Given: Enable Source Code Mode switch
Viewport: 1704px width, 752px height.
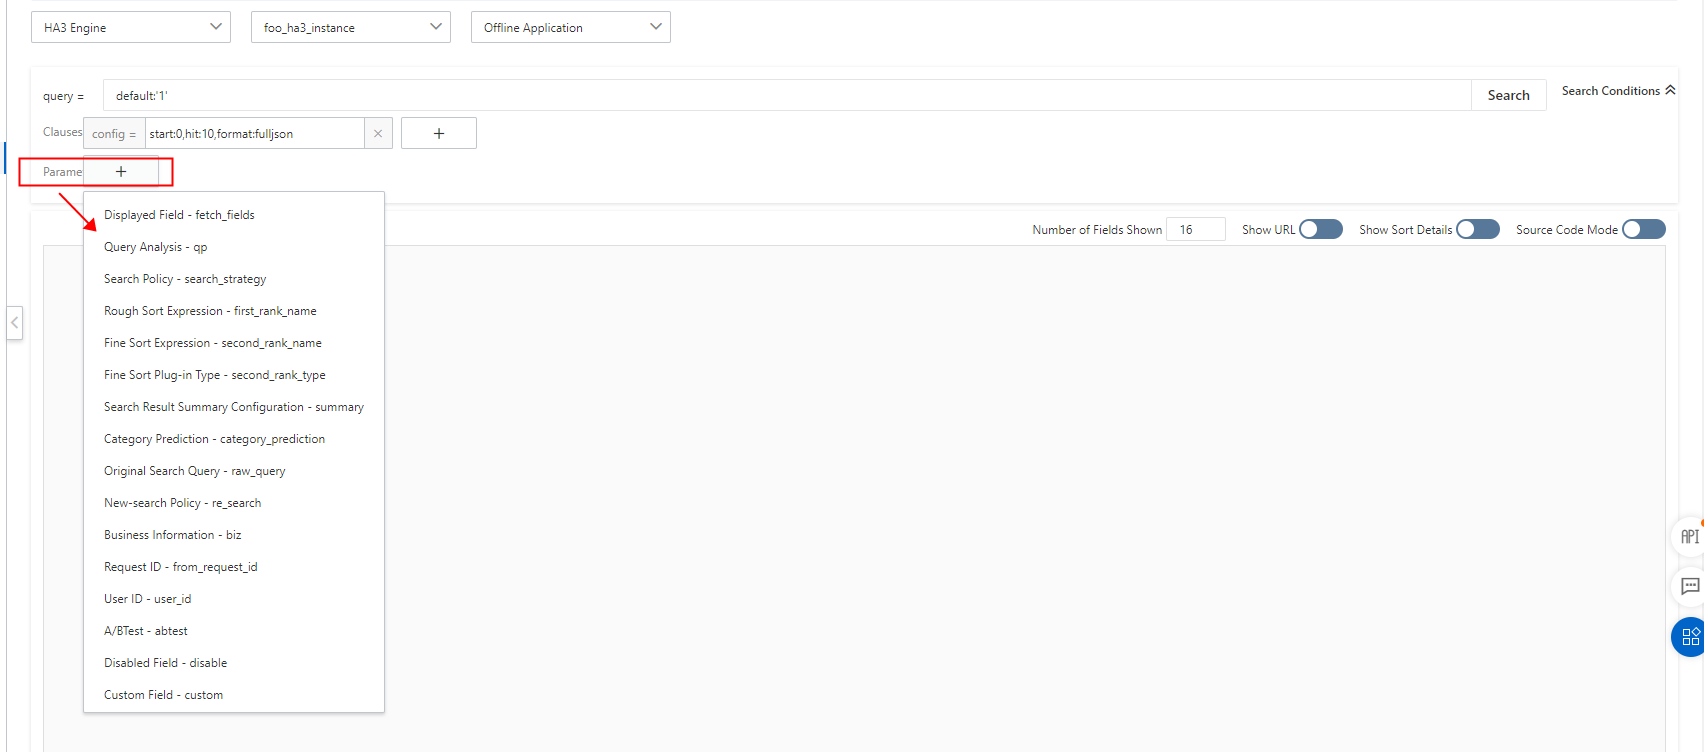Looking at the screenshot, I should [1644, 229].
